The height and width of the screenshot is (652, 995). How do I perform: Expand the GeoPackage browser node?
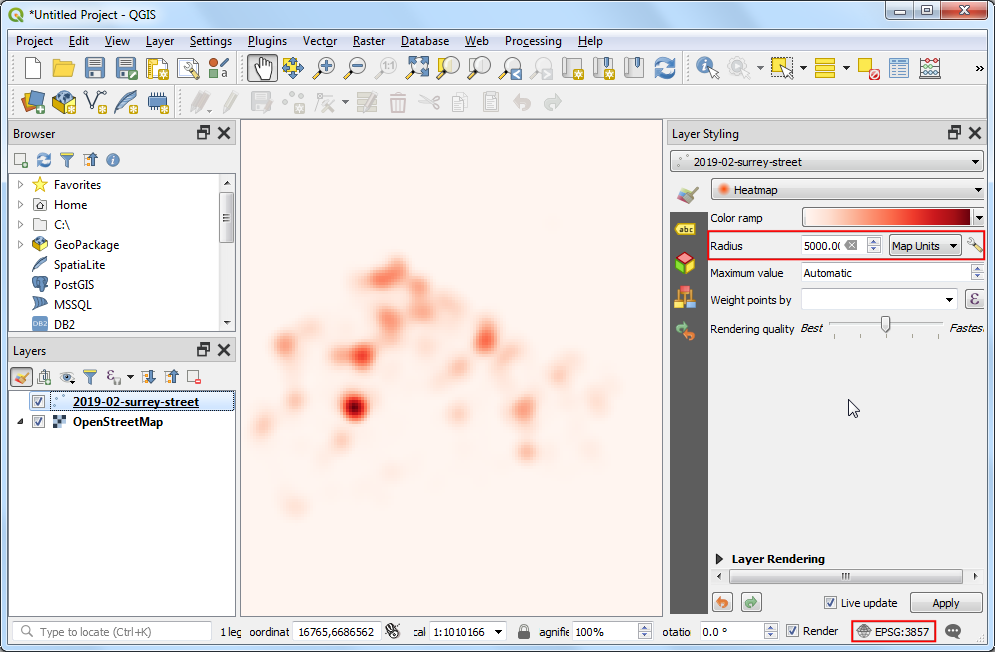click(x=20, y=245)
